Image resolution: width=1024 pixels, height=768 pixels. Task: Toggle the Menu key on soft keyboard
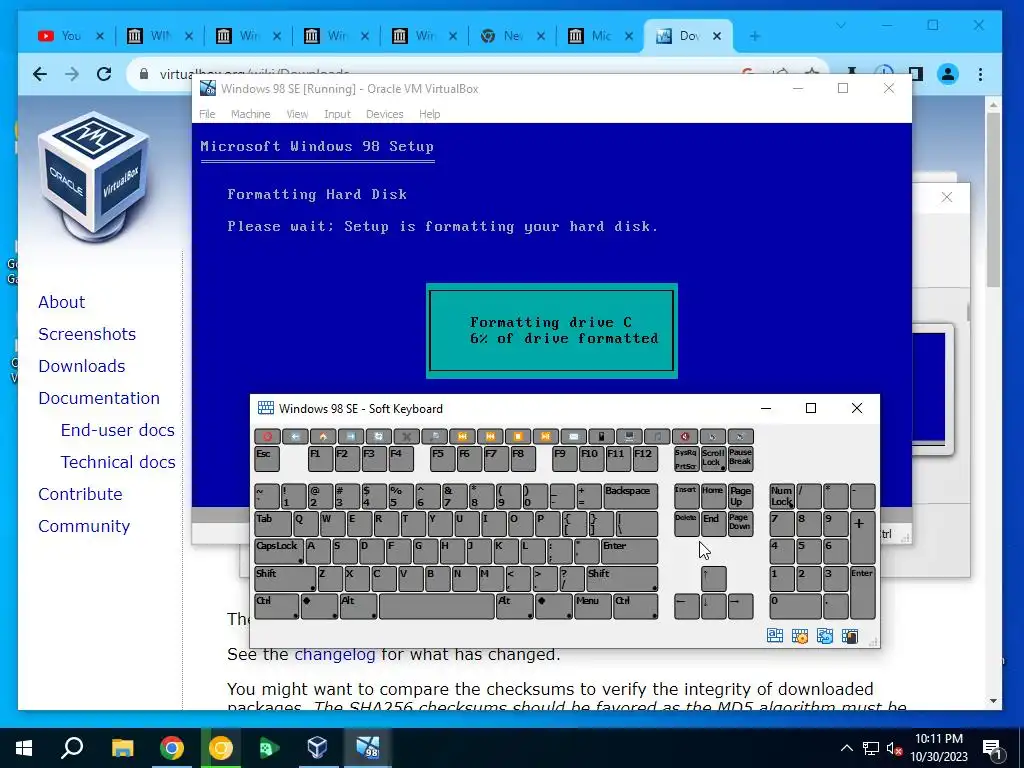tap(592, 606)
